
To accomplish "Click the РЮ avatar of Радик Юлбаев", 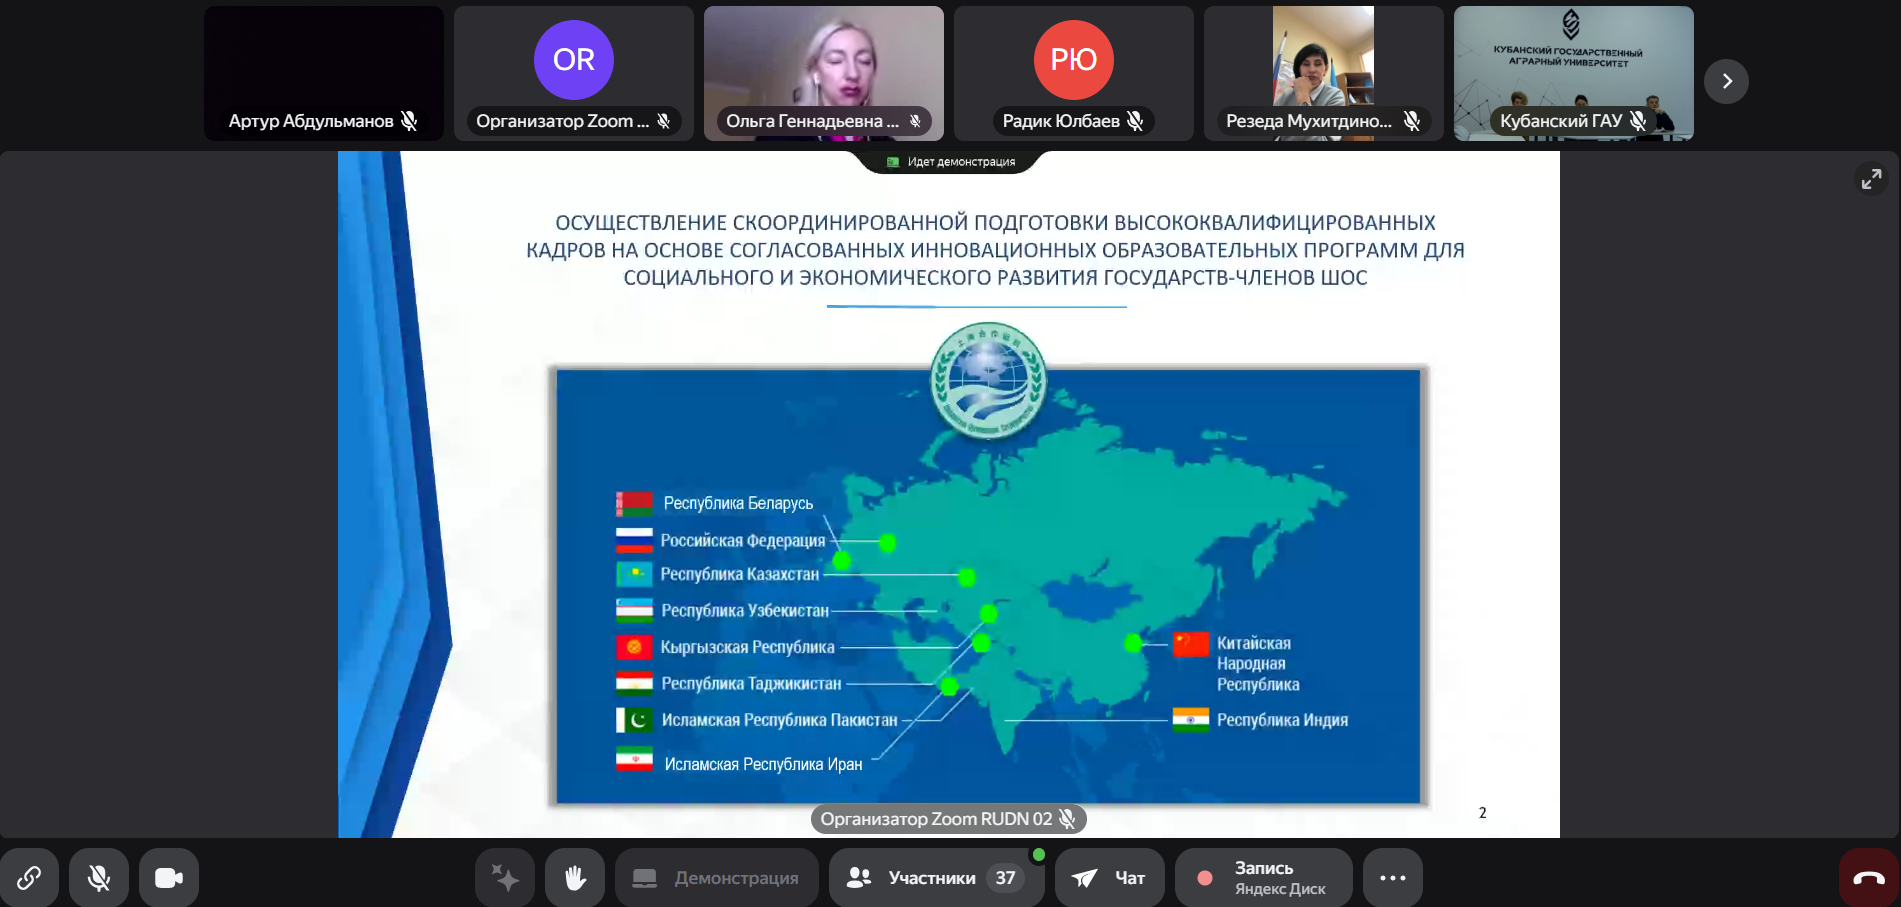I will point(1073,60).
